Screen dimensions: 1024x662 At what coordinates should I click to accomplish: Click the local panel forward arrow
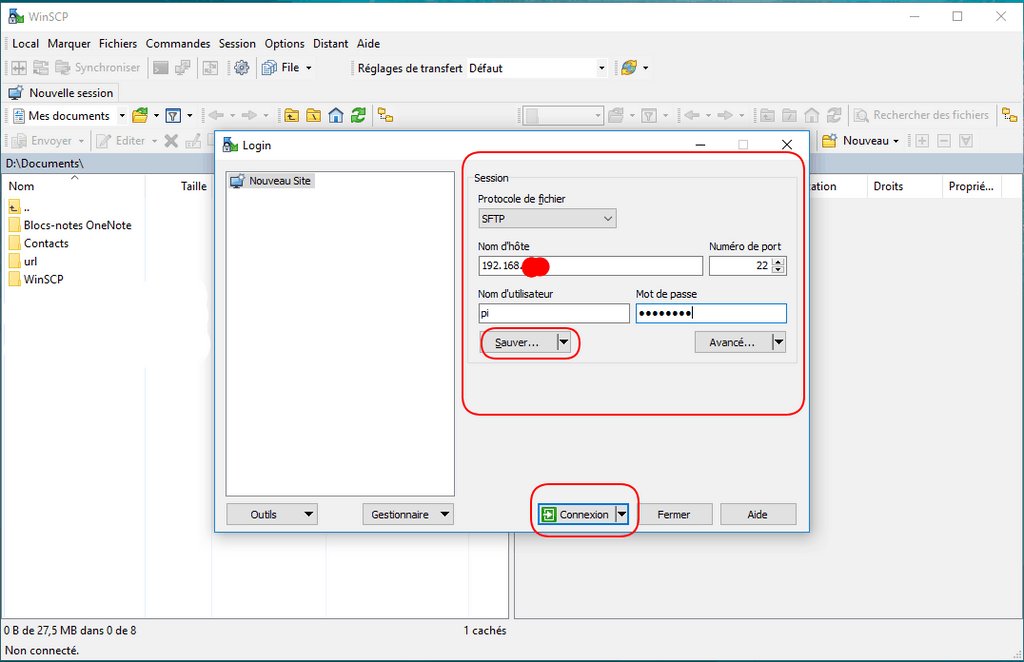click(249, 116)
